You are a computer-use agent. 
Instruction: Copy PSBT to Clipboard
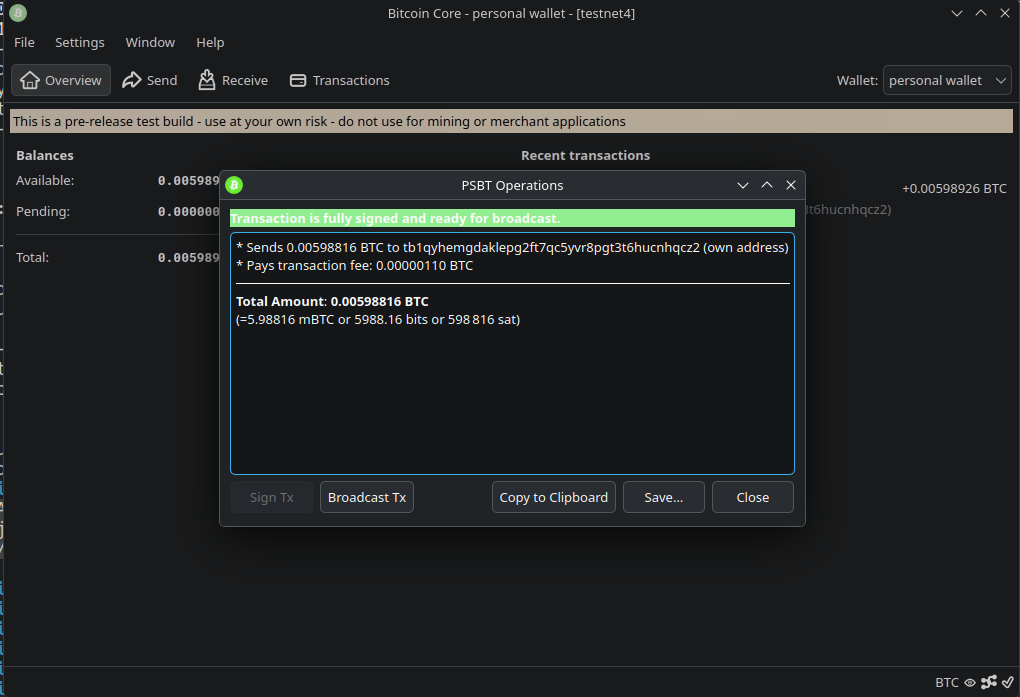(x=554, y=497)
